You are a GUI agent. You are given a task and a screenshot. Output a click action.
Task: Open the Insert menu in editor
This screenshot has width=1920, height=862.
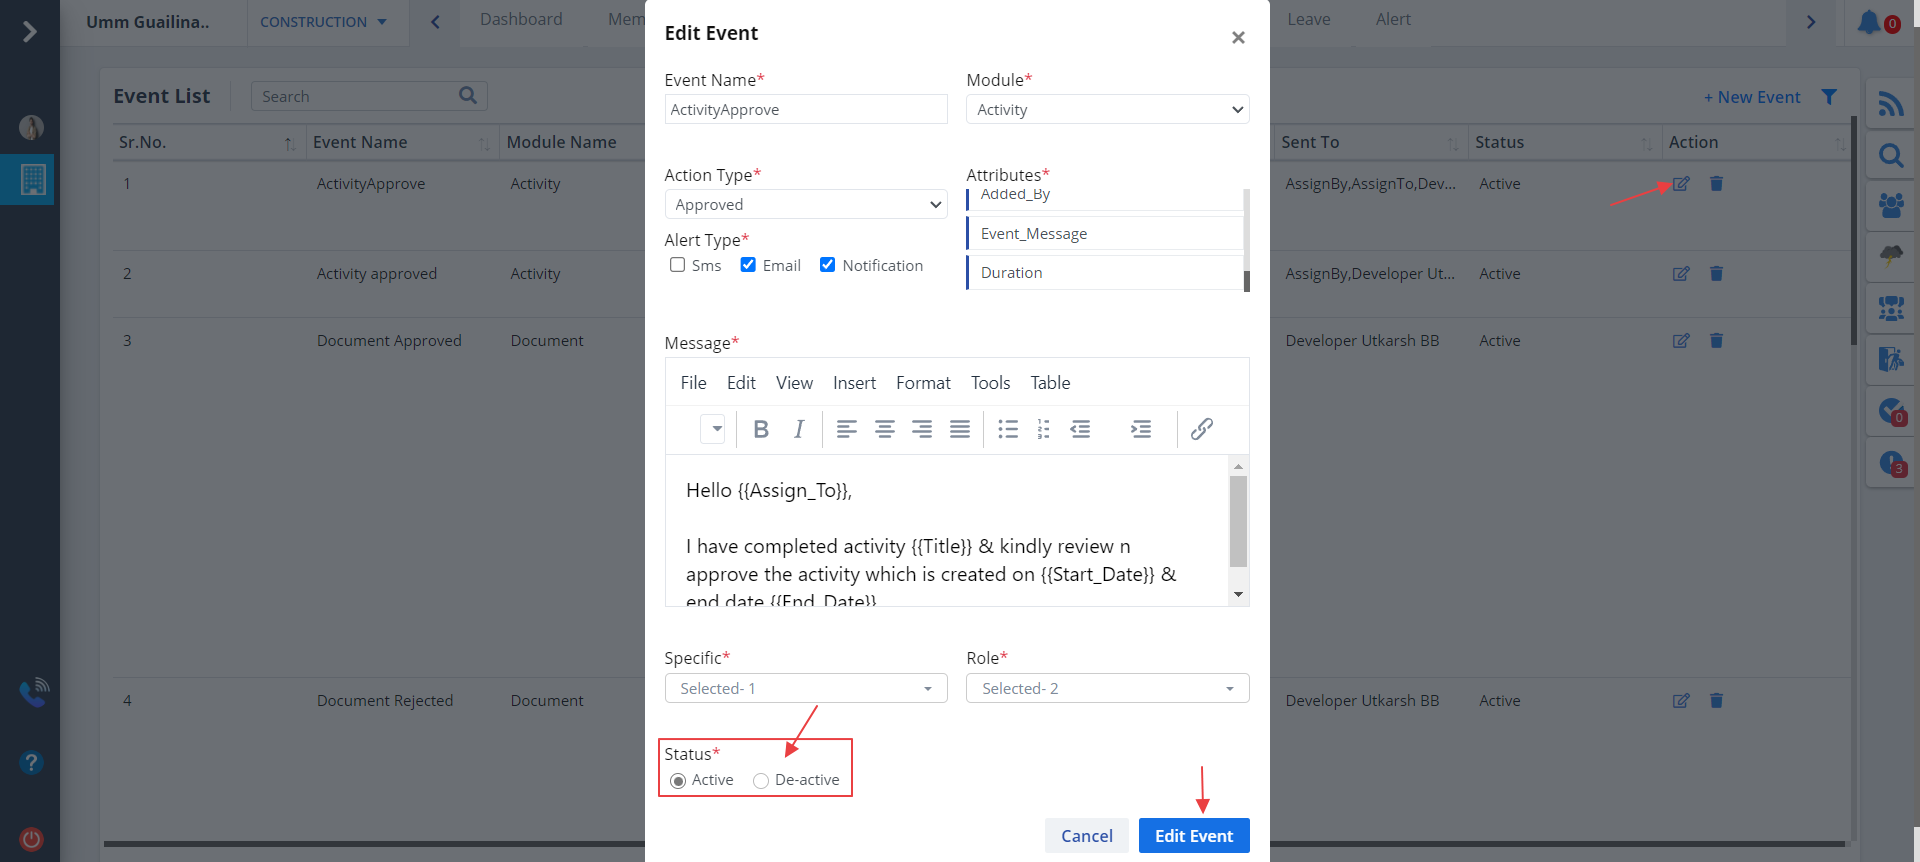[x=854, y=383]
